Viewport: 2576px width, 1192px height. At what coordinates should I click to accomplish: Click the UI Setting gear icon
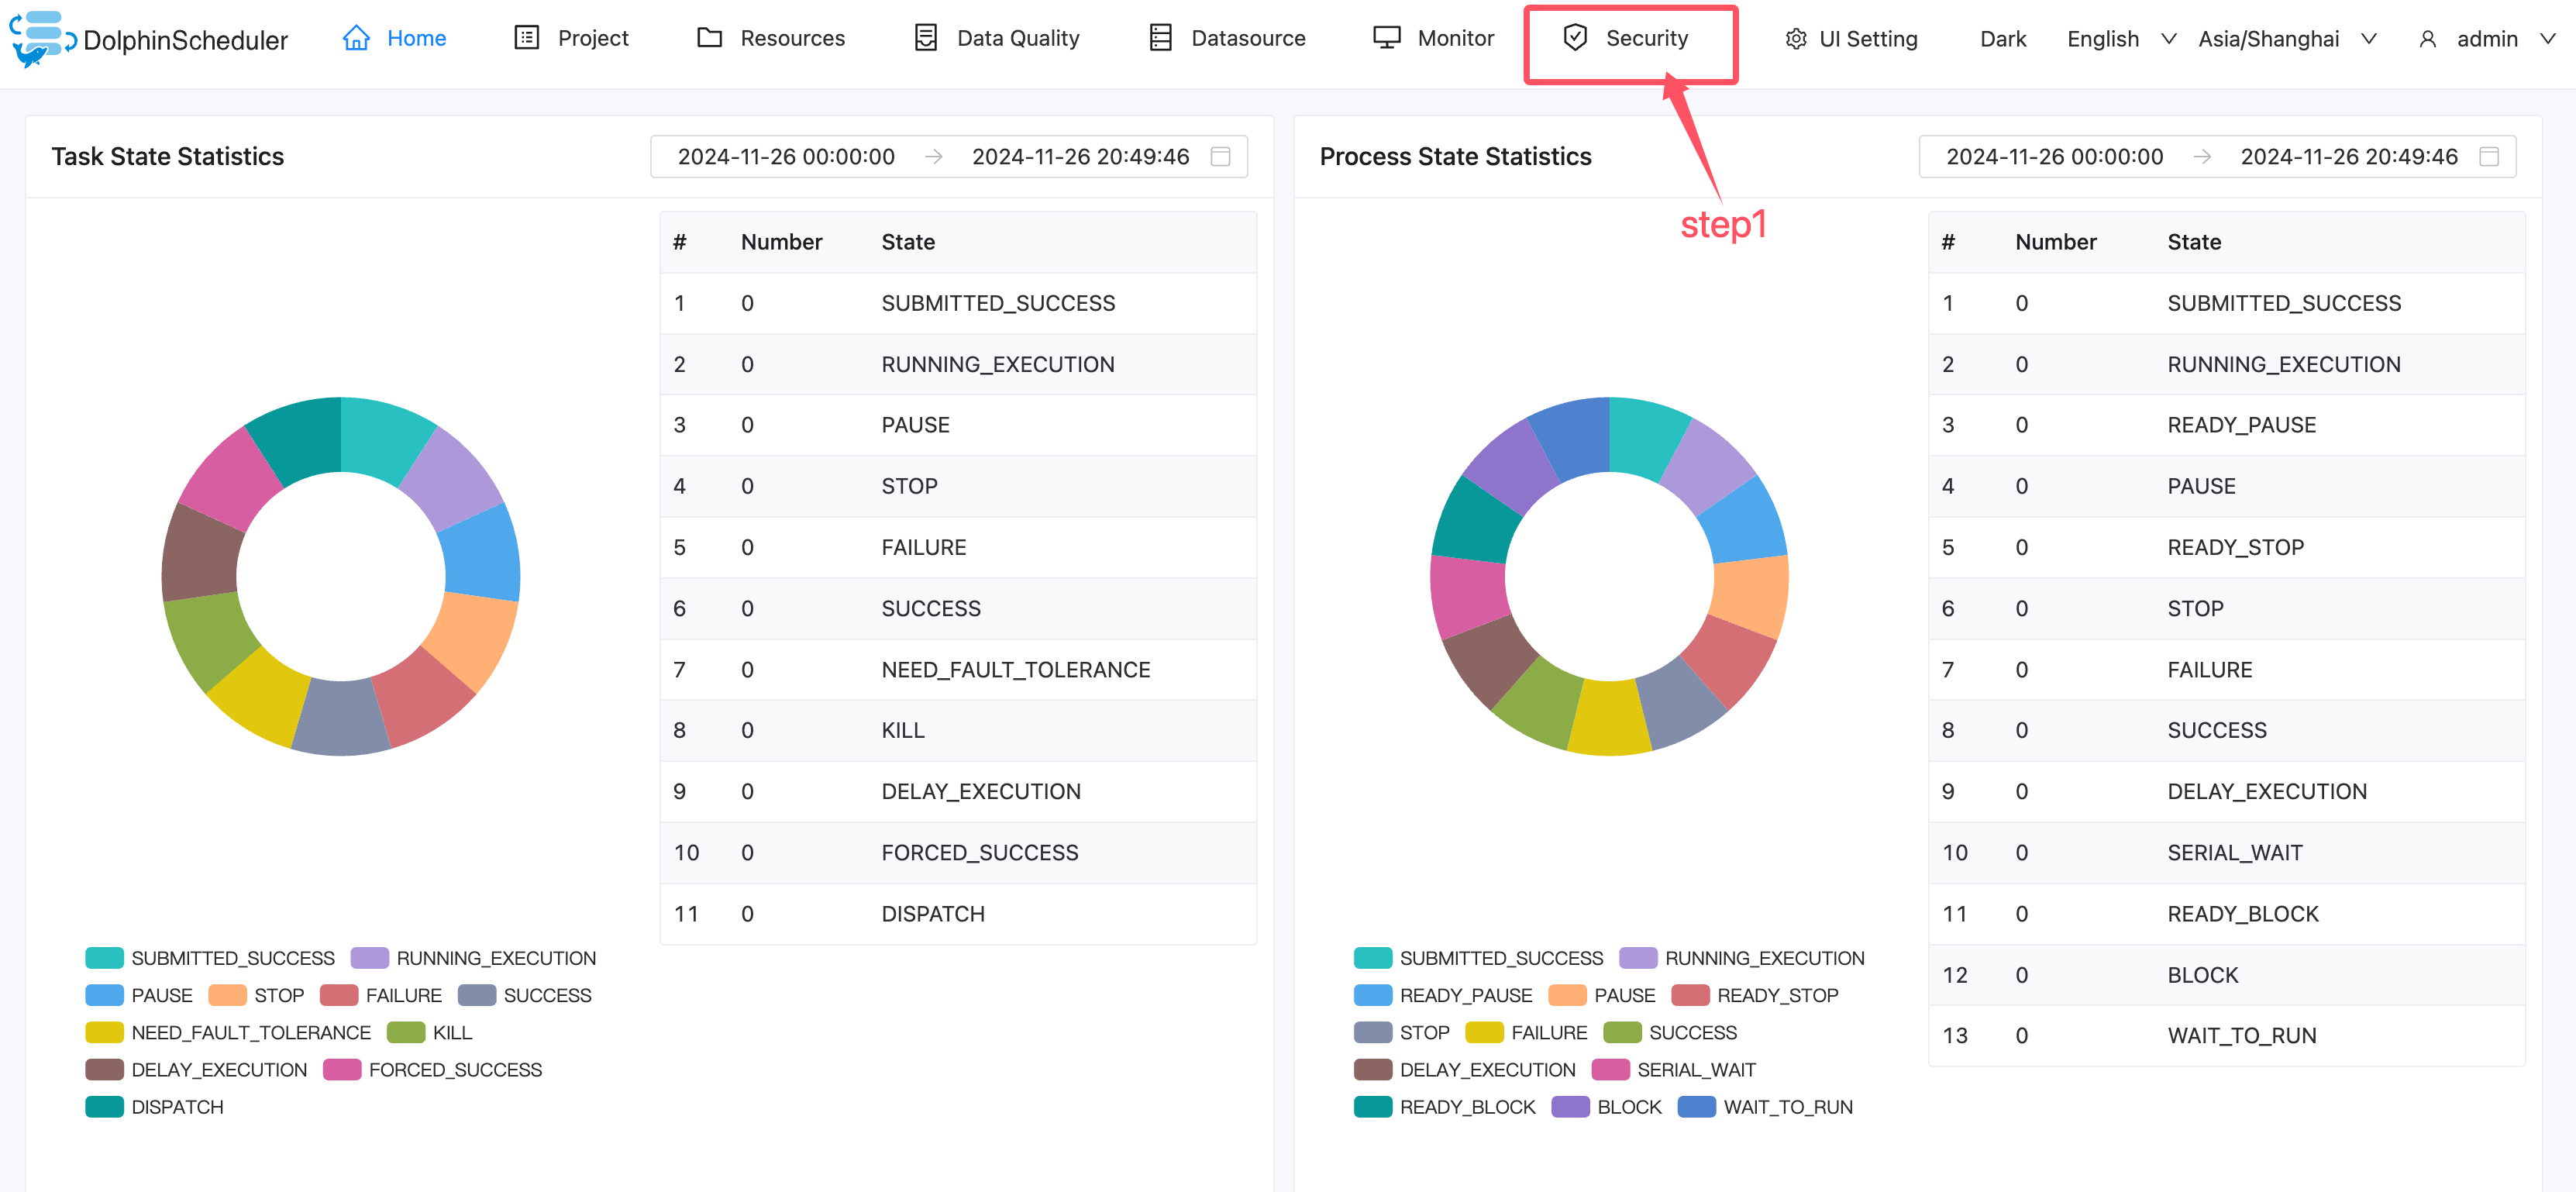(1796, 39)
